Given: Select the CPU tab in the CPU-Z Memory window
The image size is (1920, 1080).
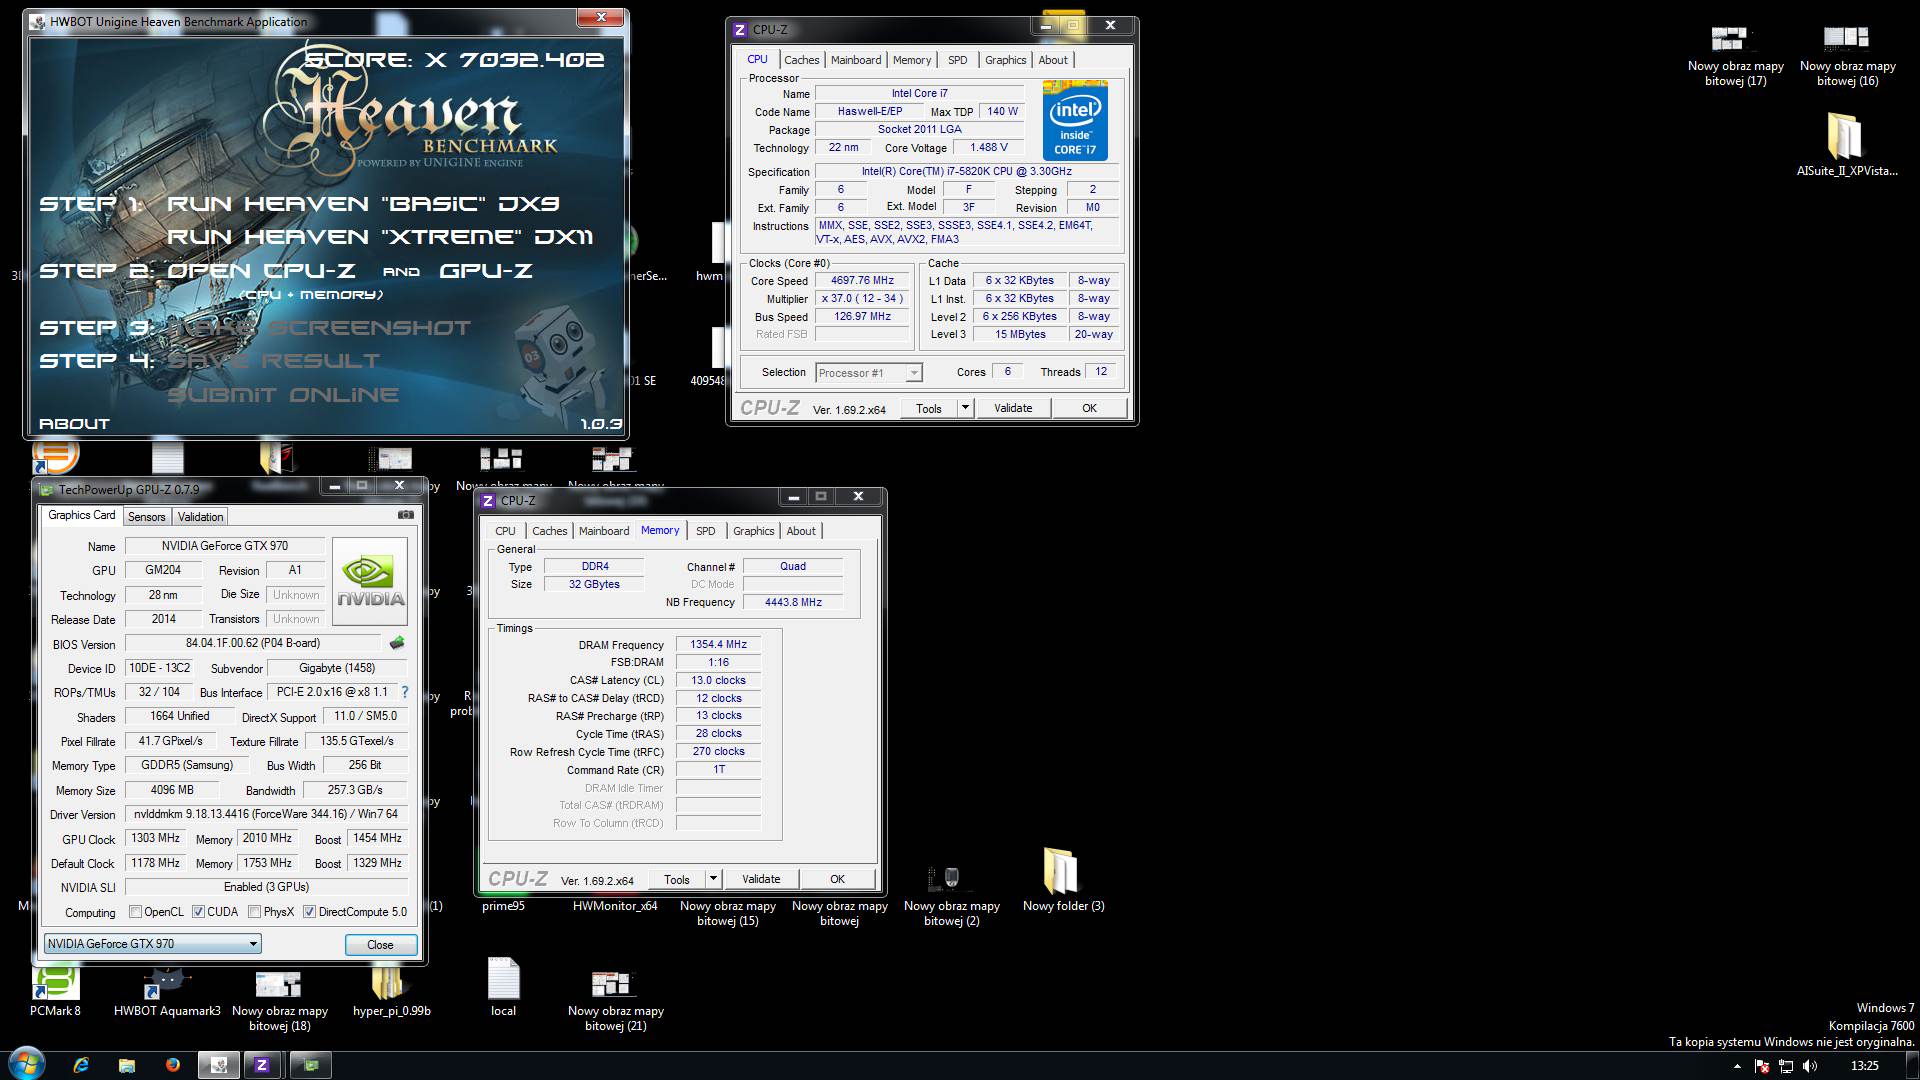Looking at the screenshot, I should (x=505, y=531).
